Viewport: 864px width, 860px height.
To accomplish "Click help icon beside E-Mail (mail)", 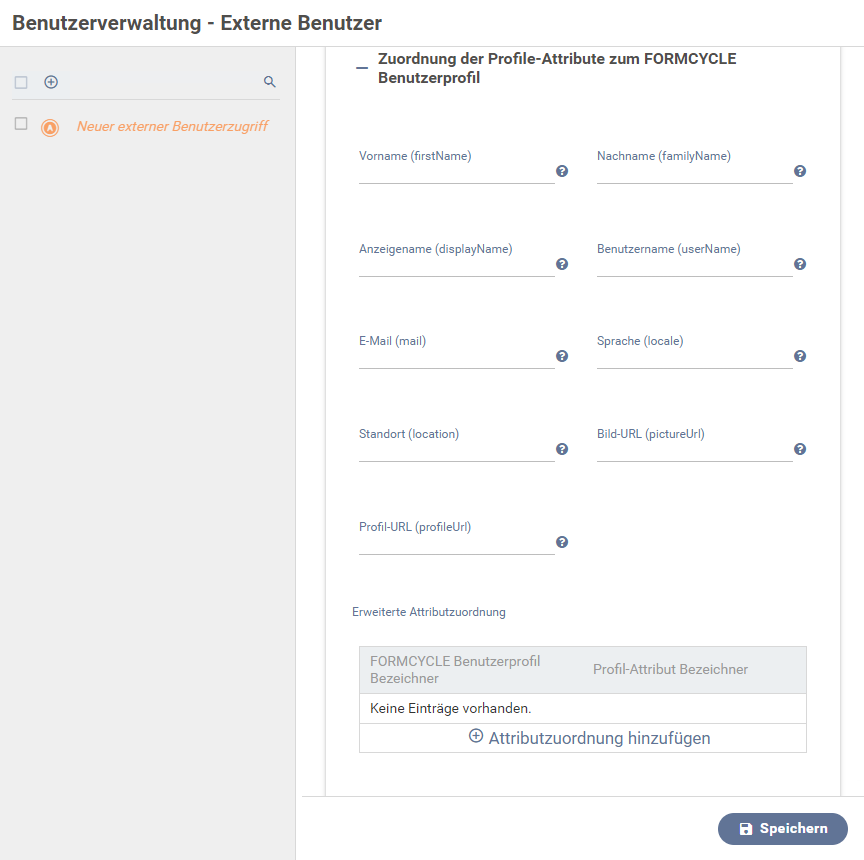I will (561, 356).
